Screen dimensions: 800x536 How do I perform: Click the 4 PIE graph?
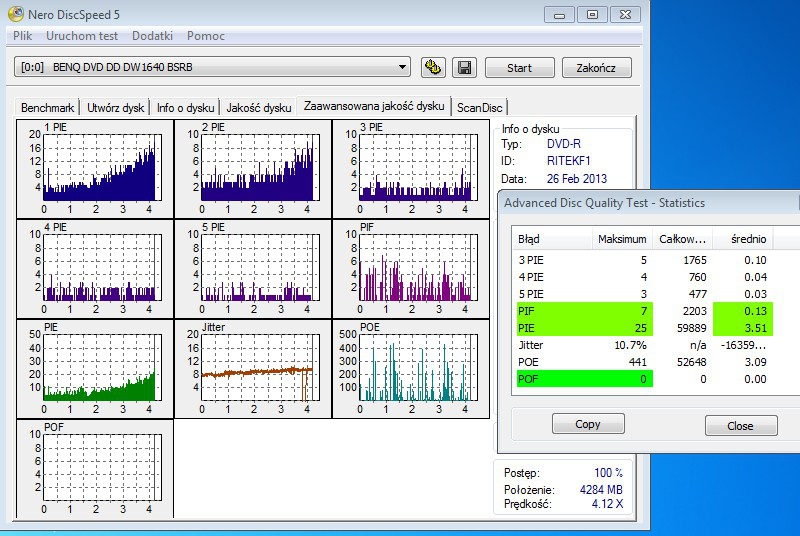coord(95,269)
